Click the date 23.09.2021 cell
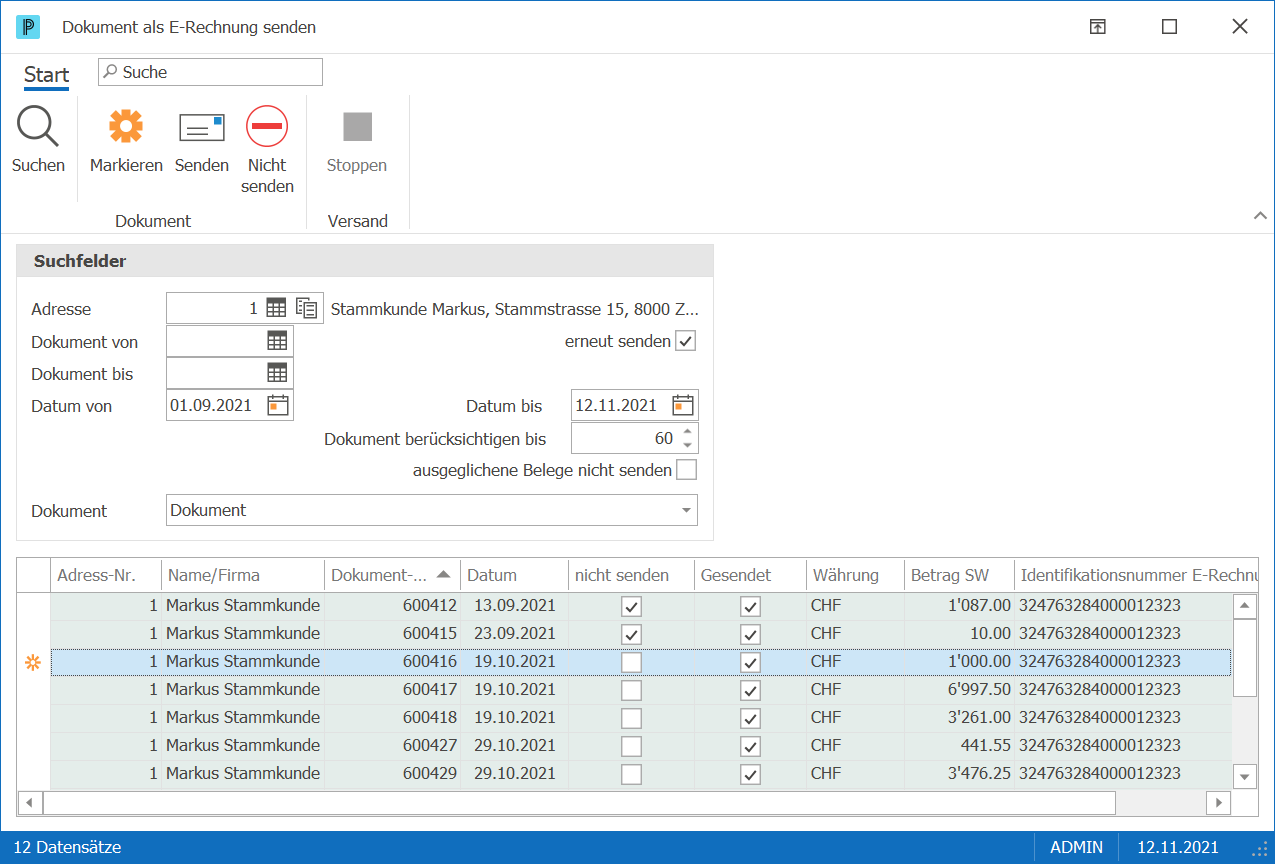 pos(514,633)
